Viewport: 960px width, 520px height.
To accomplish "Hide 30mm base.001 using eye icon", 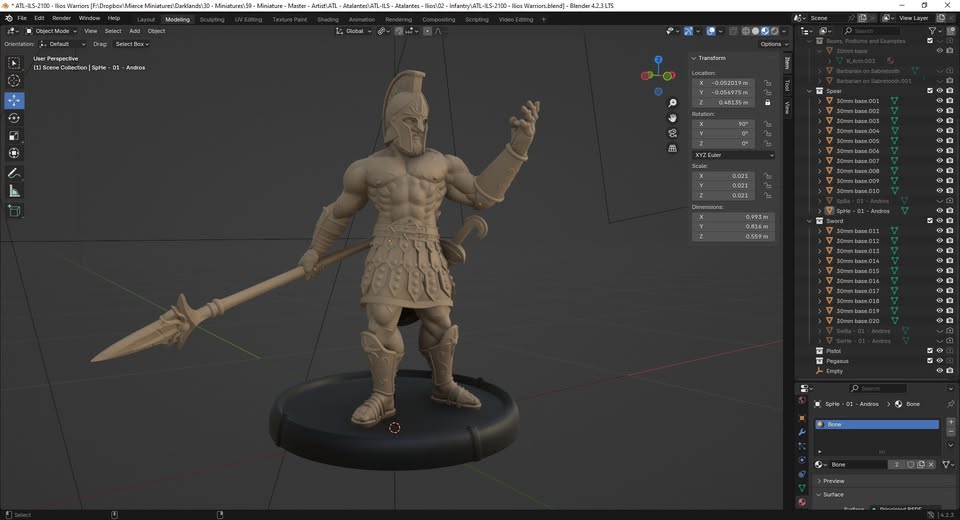I will coord(939,101).
